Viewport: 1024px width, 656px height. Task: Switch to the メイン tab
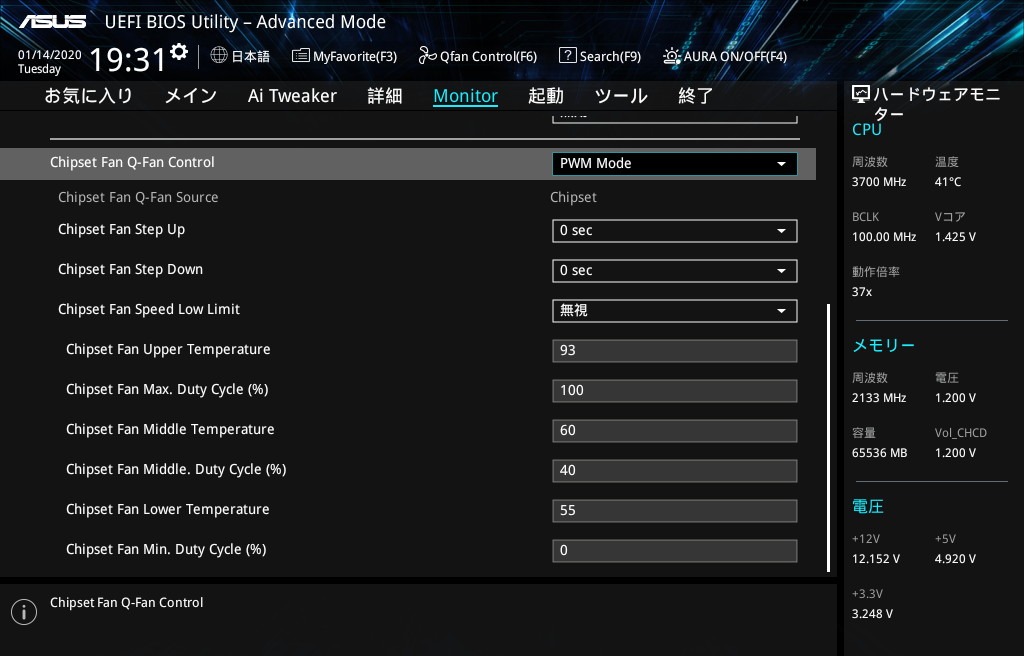coord(191,96)
